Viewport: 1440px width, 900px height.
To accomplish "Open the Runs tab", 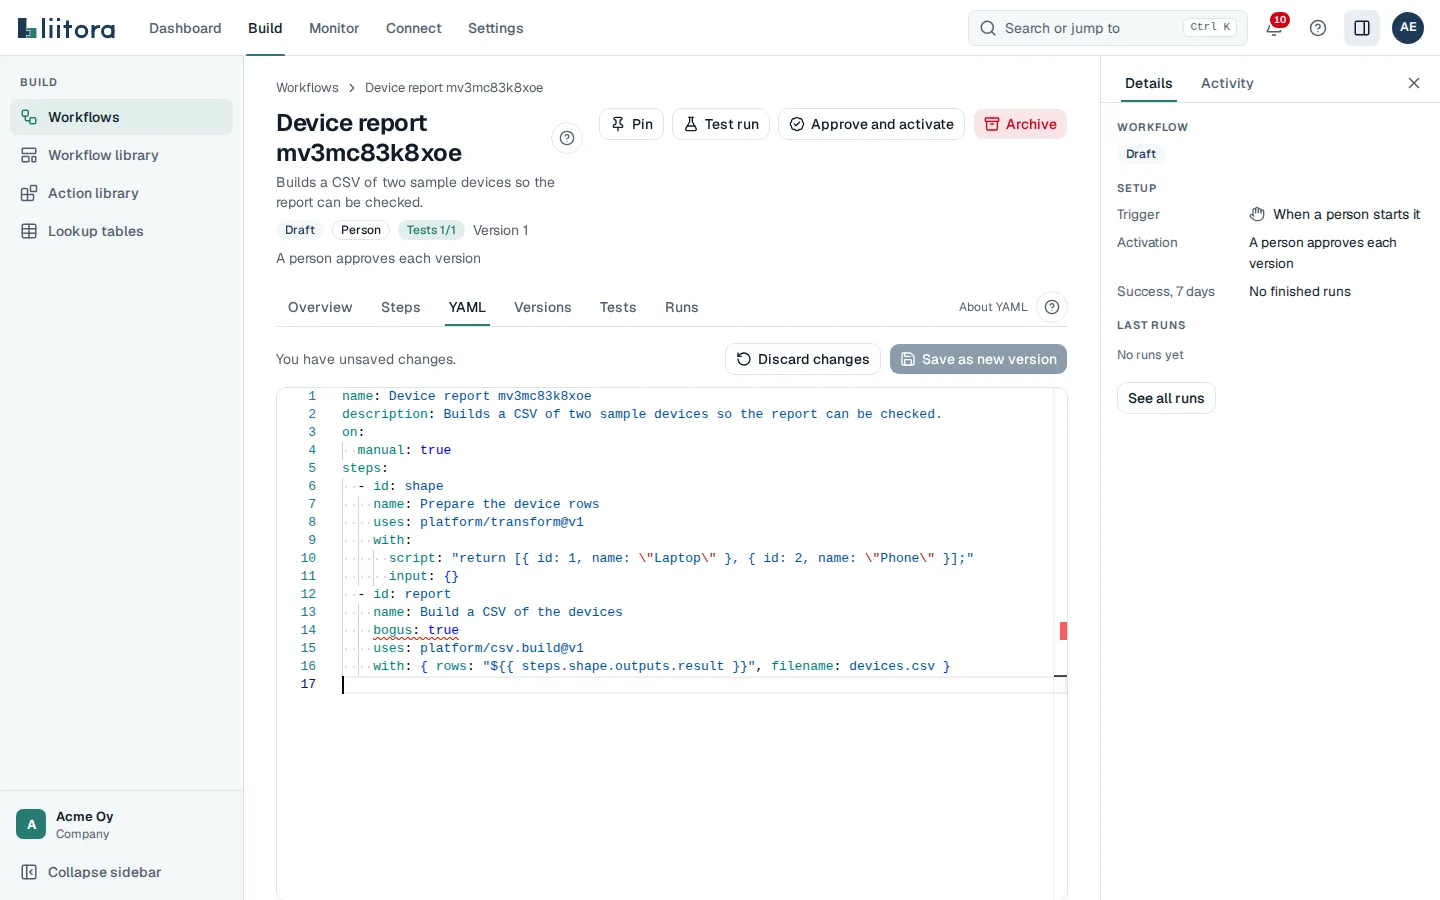I will [x=681, y=307].
